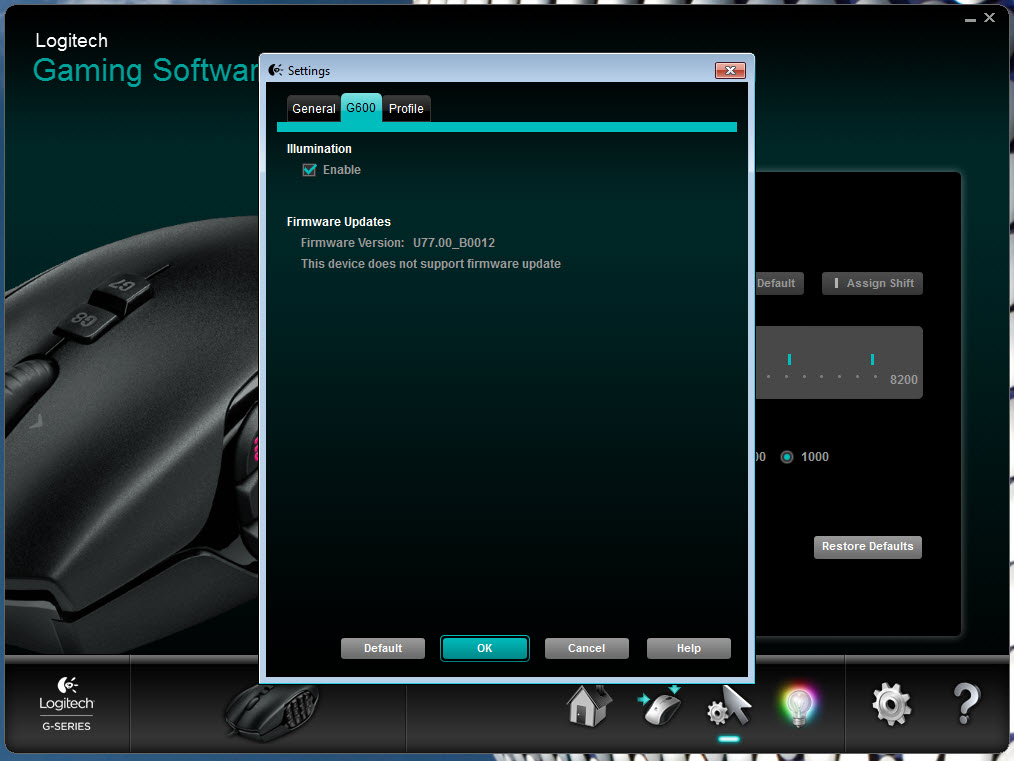Click the Settings dialog Logitech icon
1014x761 pixels.
[275, 70]
